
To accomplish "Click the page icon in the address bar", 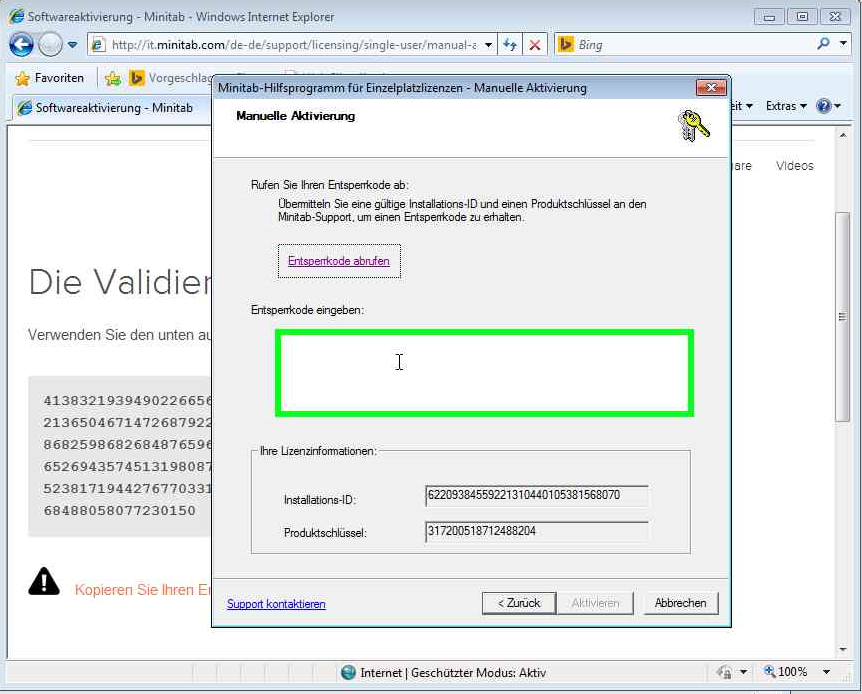I will coord(97,45).
